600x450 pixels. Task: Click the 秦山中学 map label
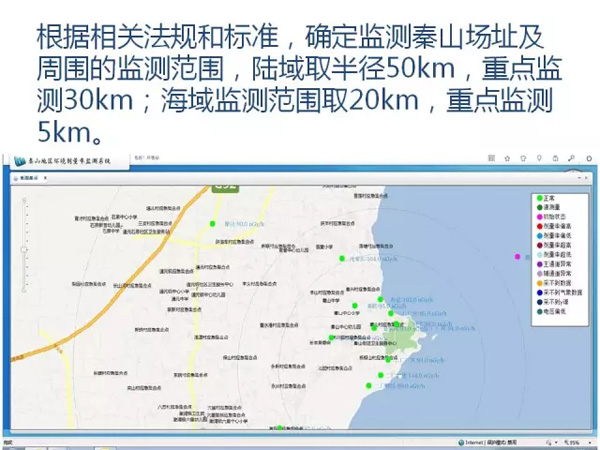pyautogui.click(x=331, y=301)
